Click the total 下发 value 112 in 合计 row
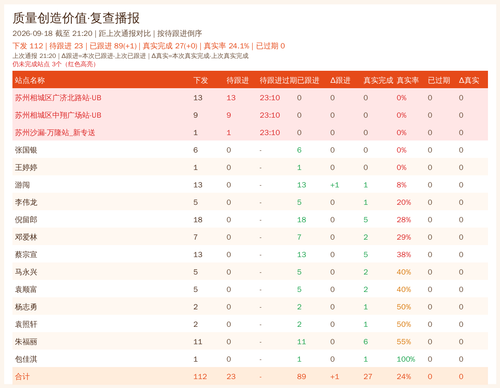 (x=200, y=377)
